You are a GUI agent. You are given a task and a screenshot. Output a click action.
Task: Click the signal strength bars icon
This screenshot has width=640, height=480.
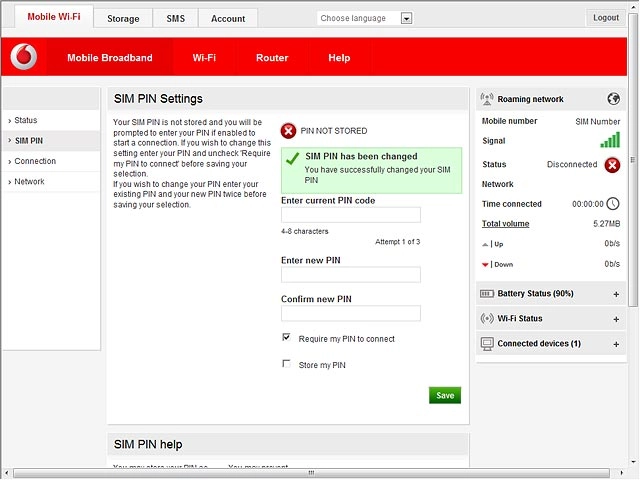610,140
